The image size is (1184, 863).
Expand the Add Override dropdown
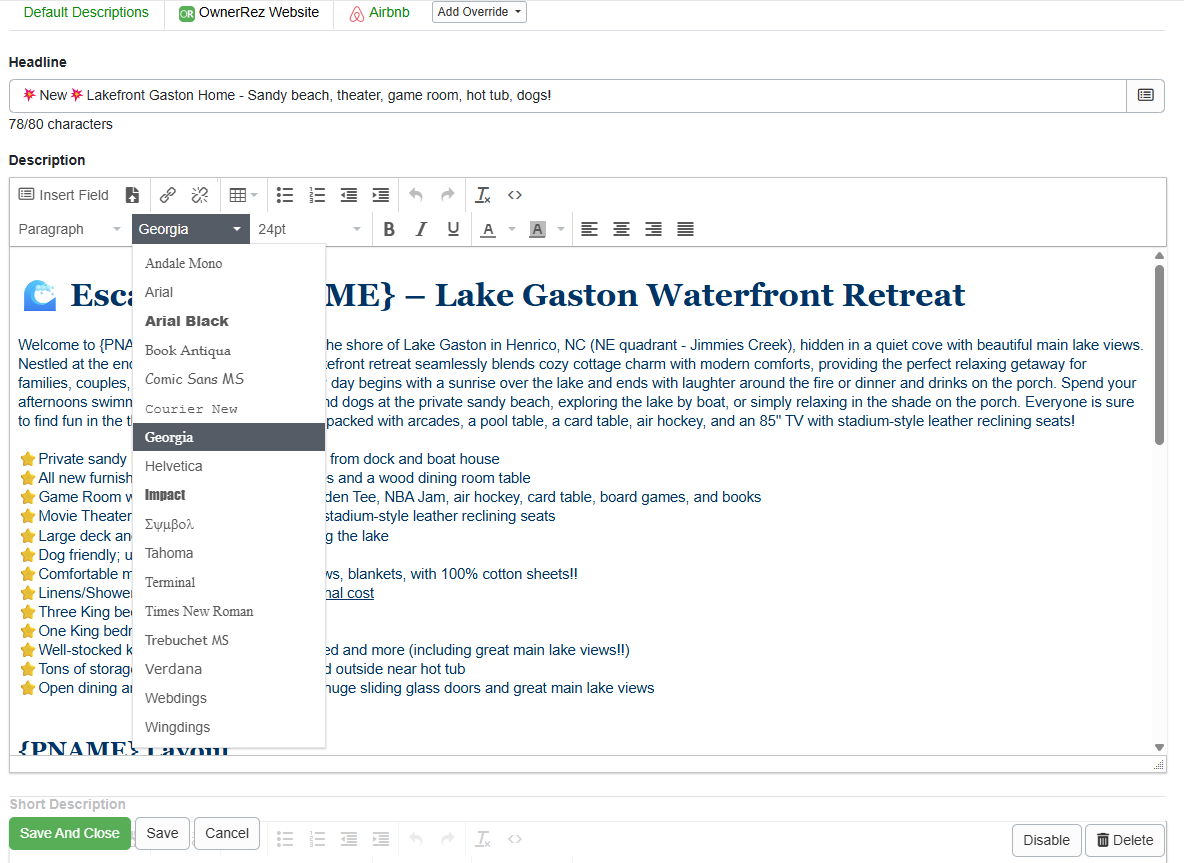point(479,12)
